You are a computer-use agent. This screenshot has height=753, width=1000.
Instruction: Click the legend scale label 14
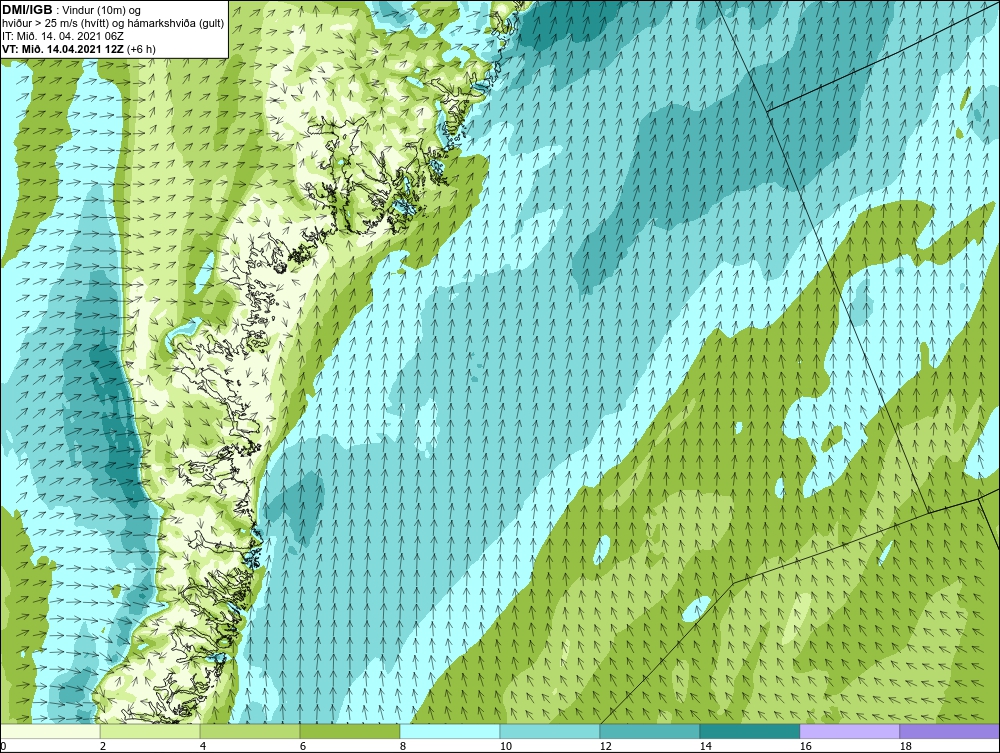pos(705,746)
